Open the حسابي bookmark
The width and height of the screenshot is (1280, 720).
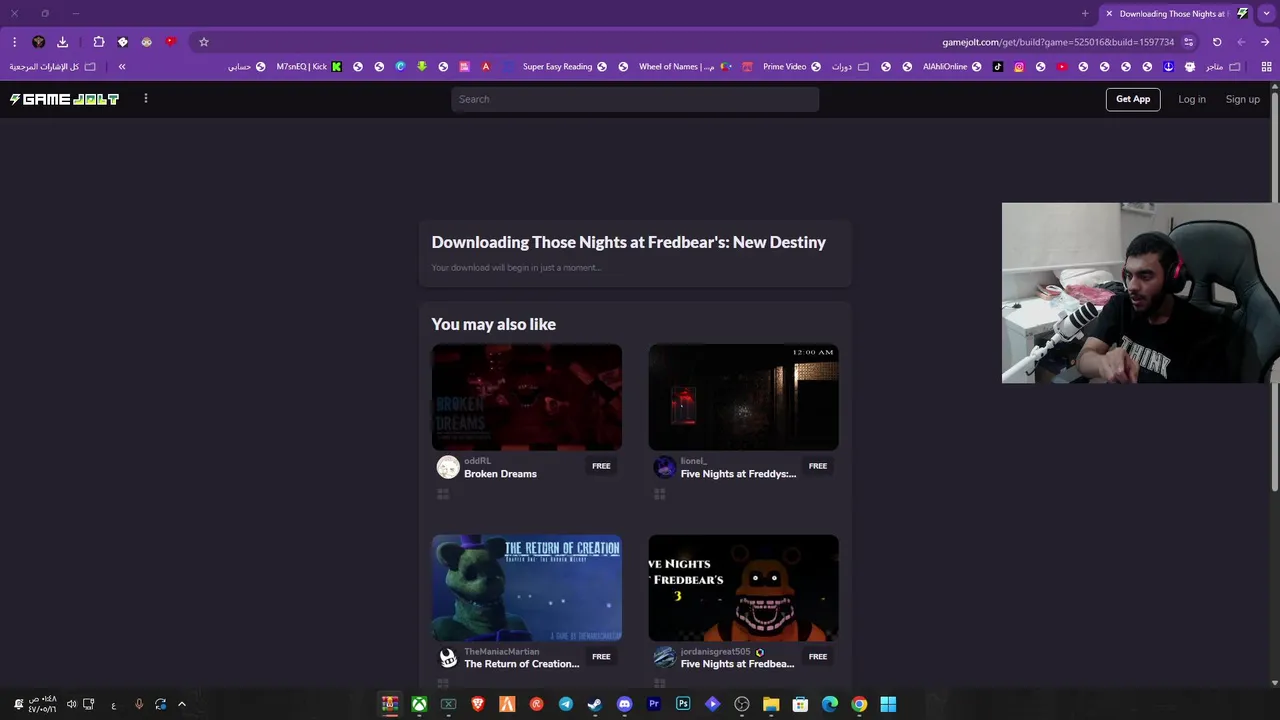tap(247, 67)
